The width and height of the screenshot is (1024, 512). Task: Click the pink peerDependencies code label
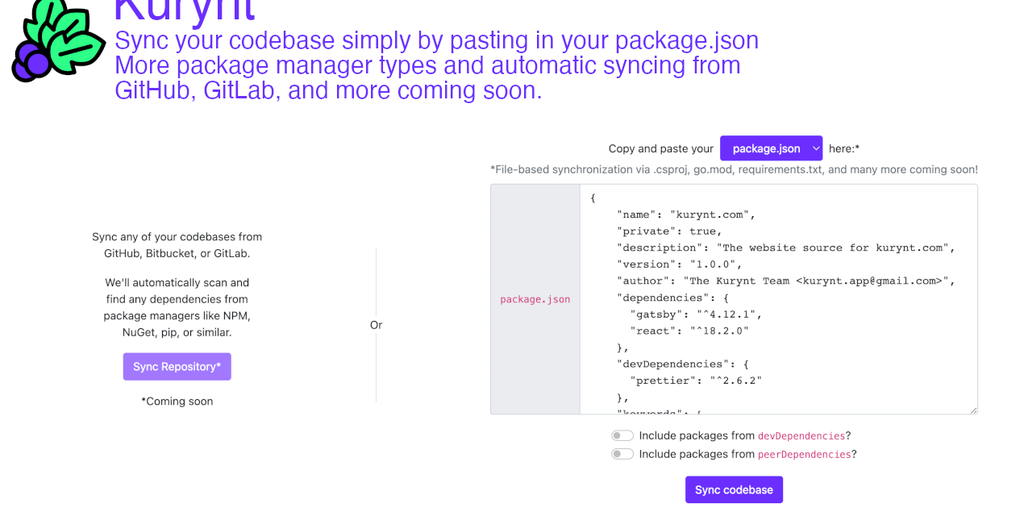(804, 454)
